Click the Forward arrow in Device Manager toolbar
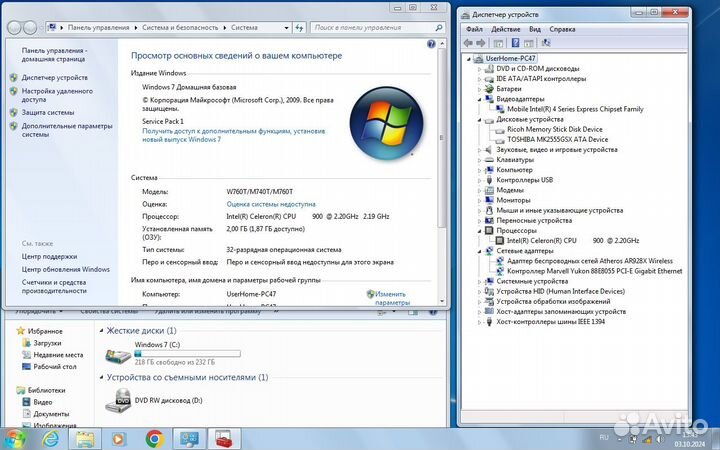Screen dimensions: 720x450 (x=481, y=43)
